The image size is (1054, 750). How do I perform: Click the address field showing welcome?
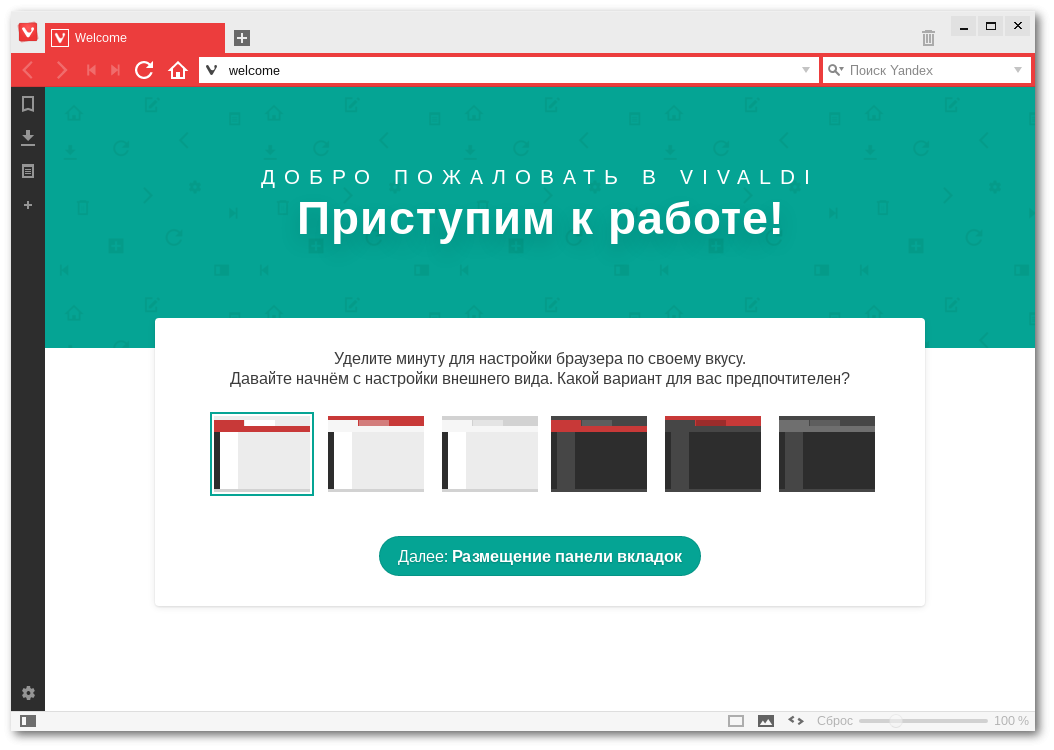(x=509, y=70)
